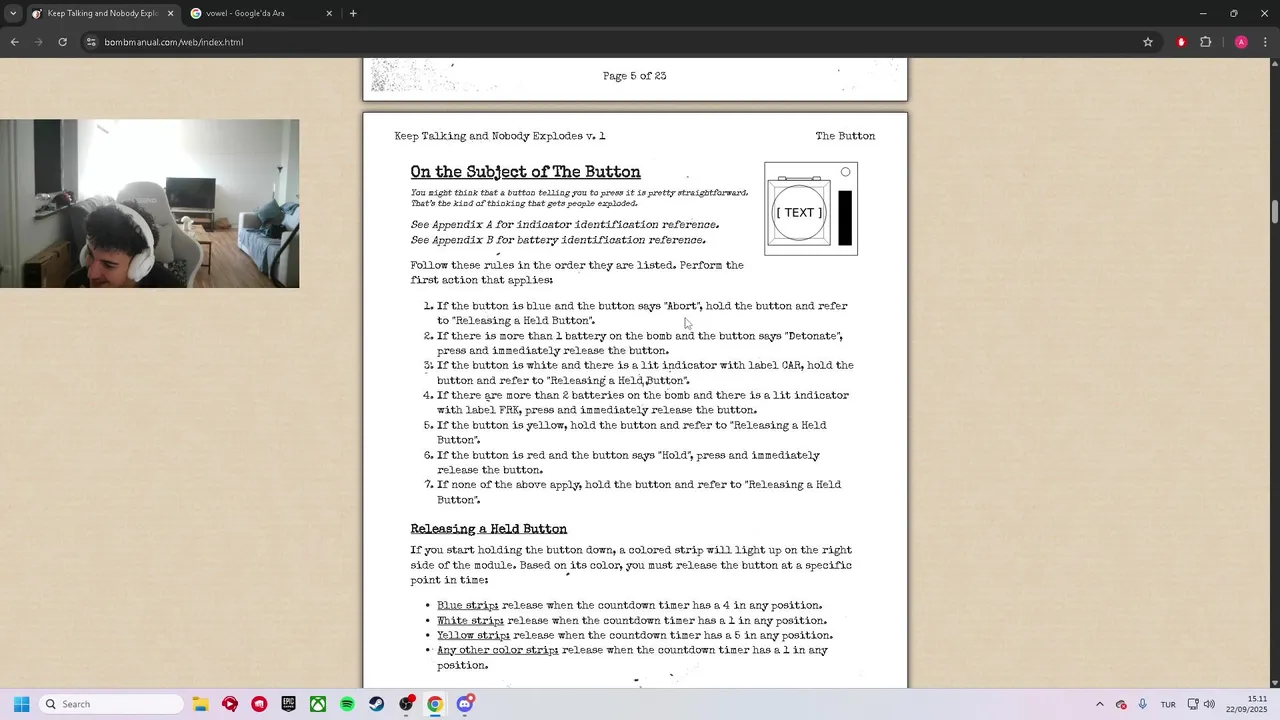Screen dimensions: 1280x720
Task: Open the volume speaker tray icon
Action: [1209, 704]
